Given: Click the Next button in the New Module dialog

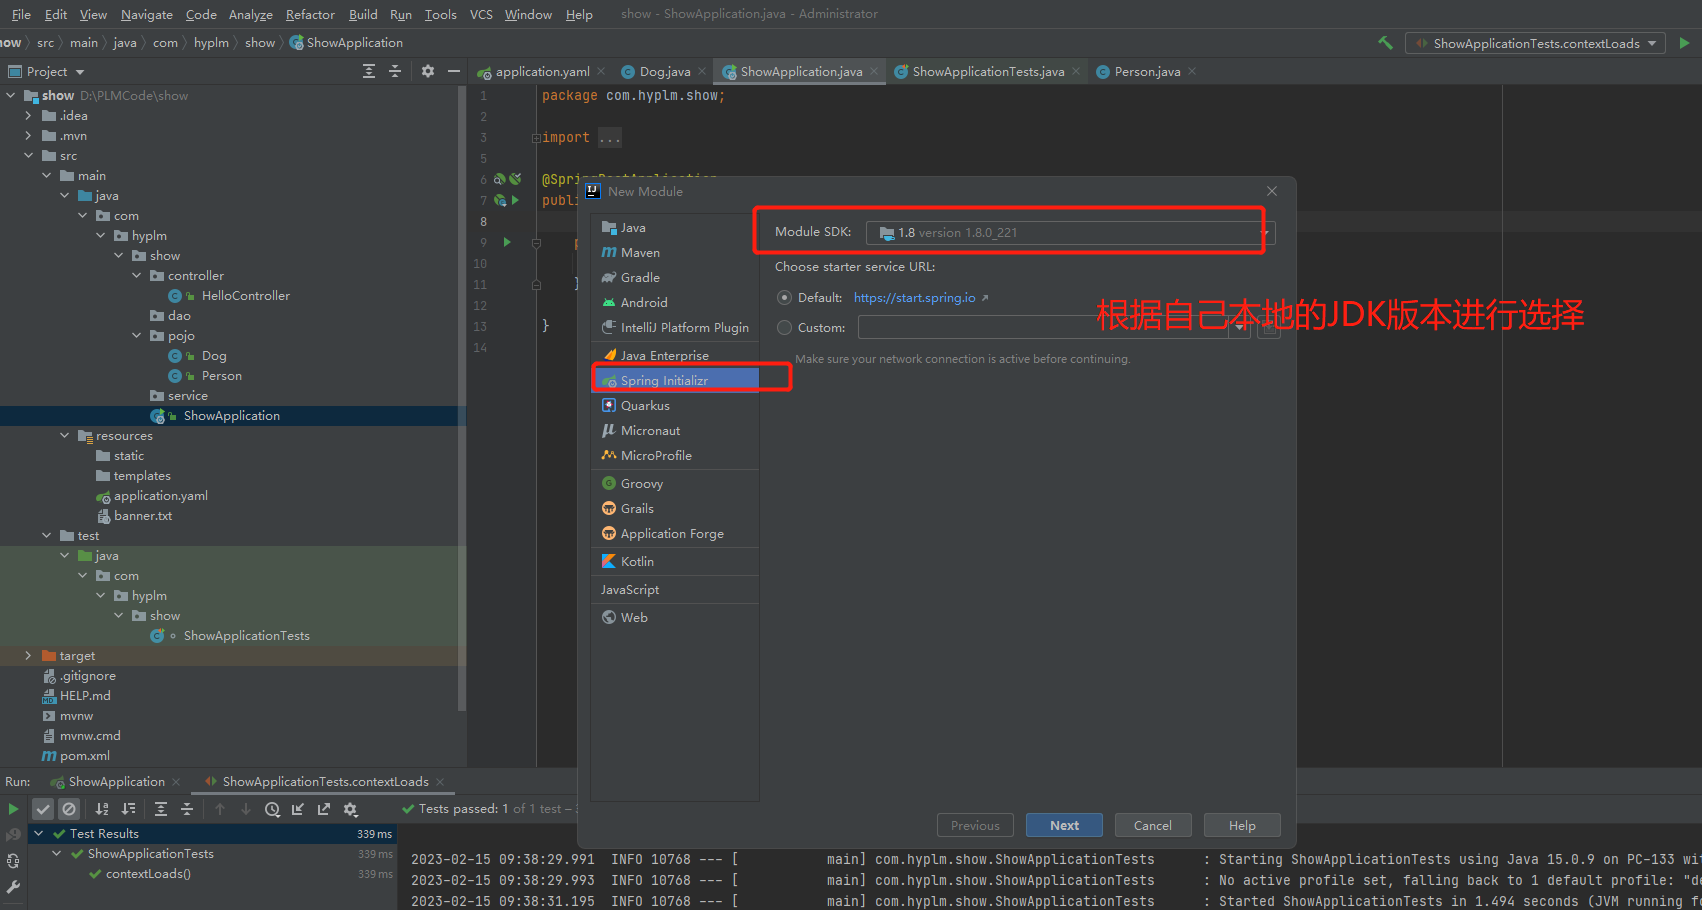Looking at the screenshot, I should (x=1063, y=824).
